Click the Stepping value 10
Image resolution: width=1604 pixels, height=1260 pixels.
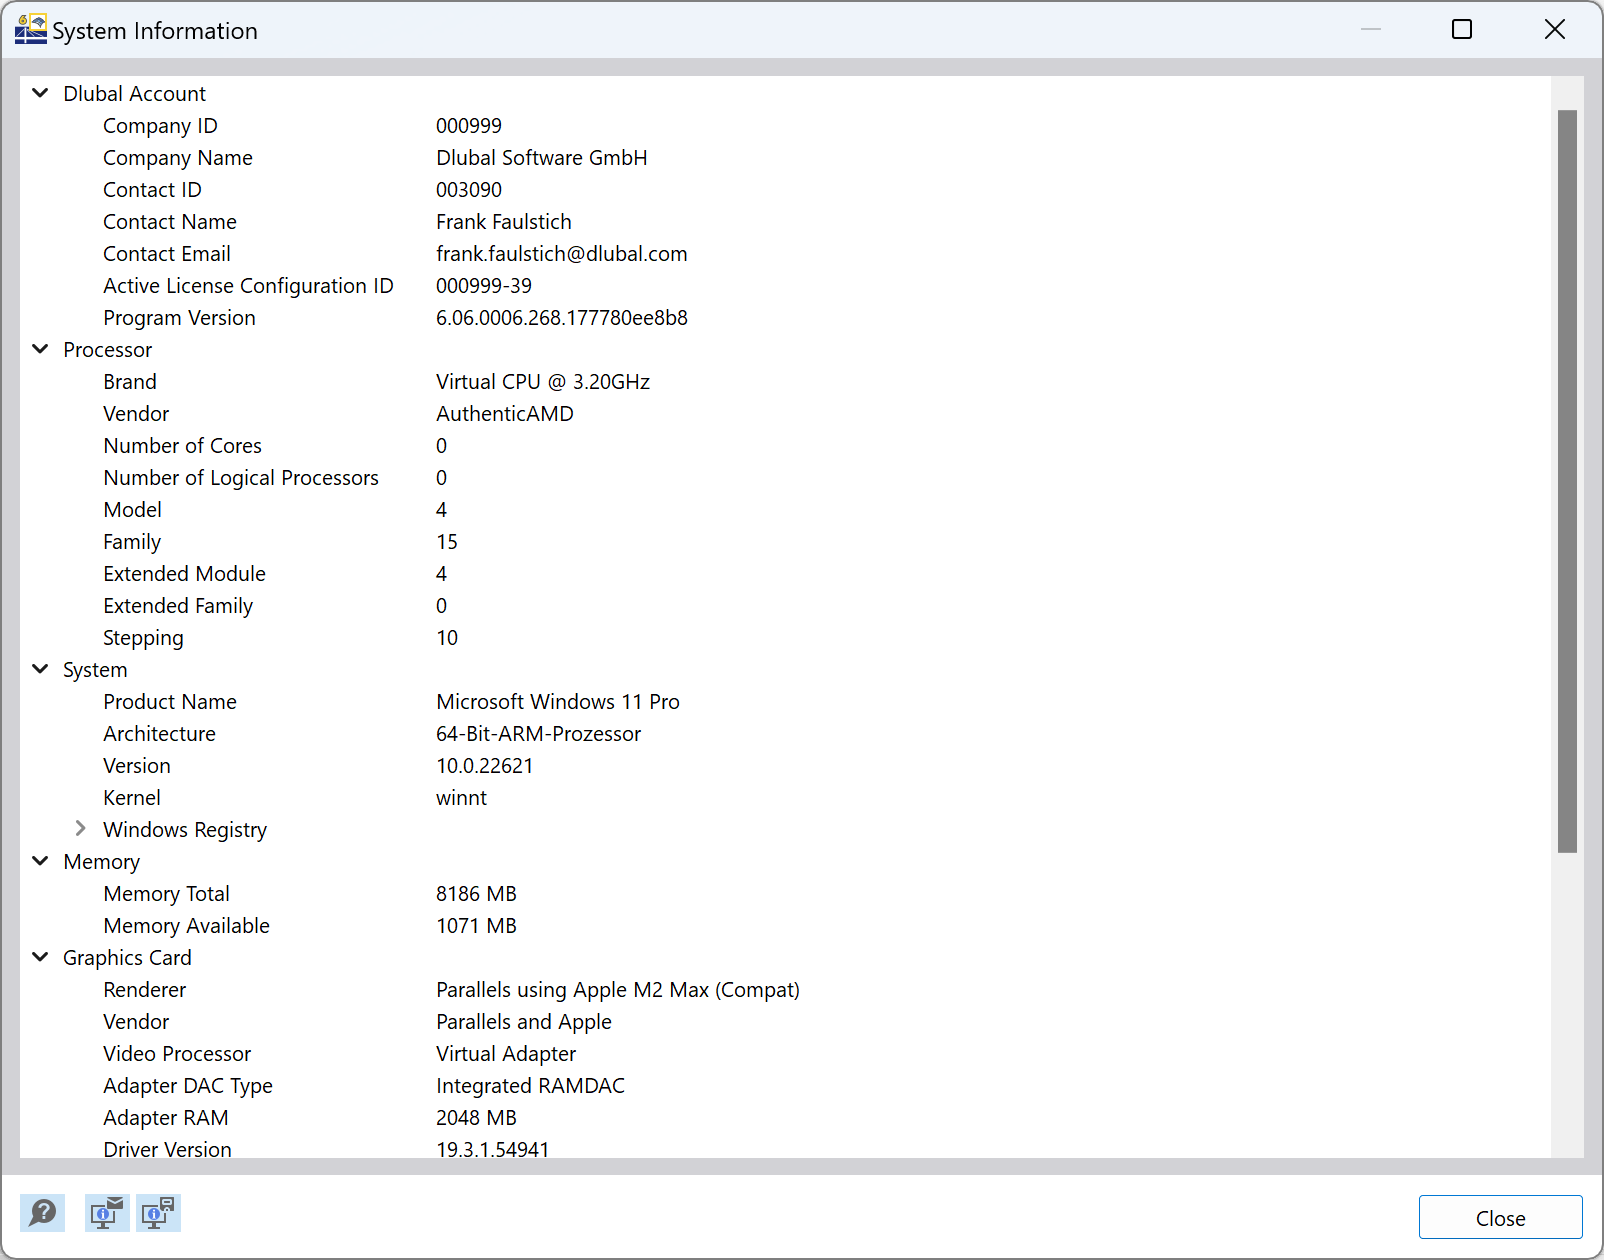point(447,637)
